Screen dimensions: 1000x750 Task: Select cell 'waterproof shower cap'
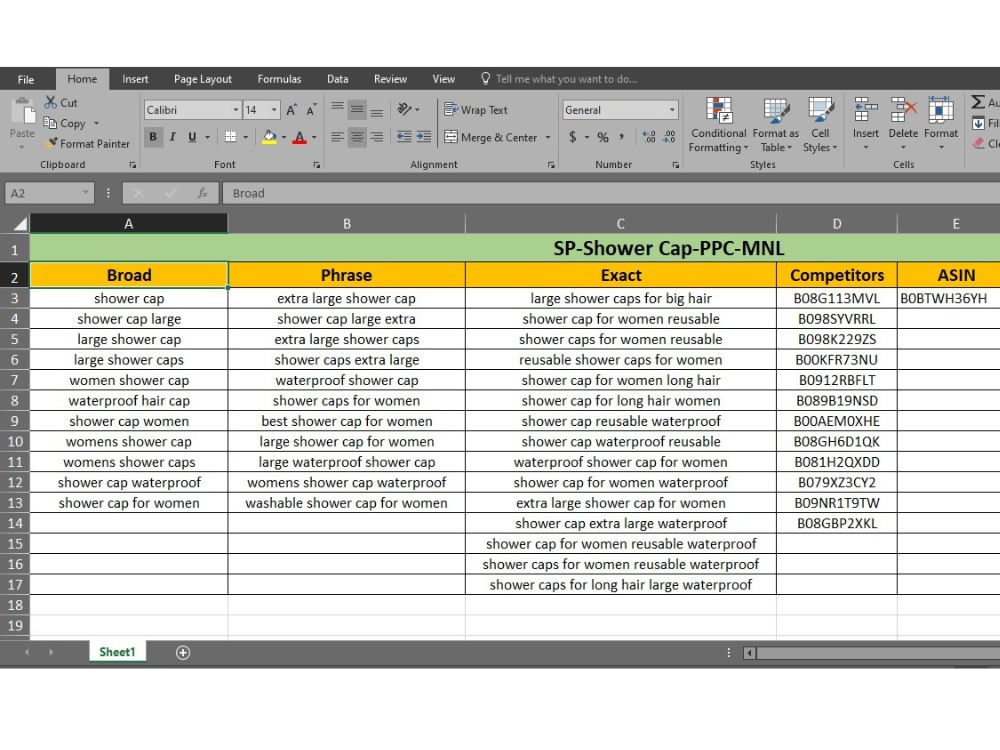tap(347, 380)
